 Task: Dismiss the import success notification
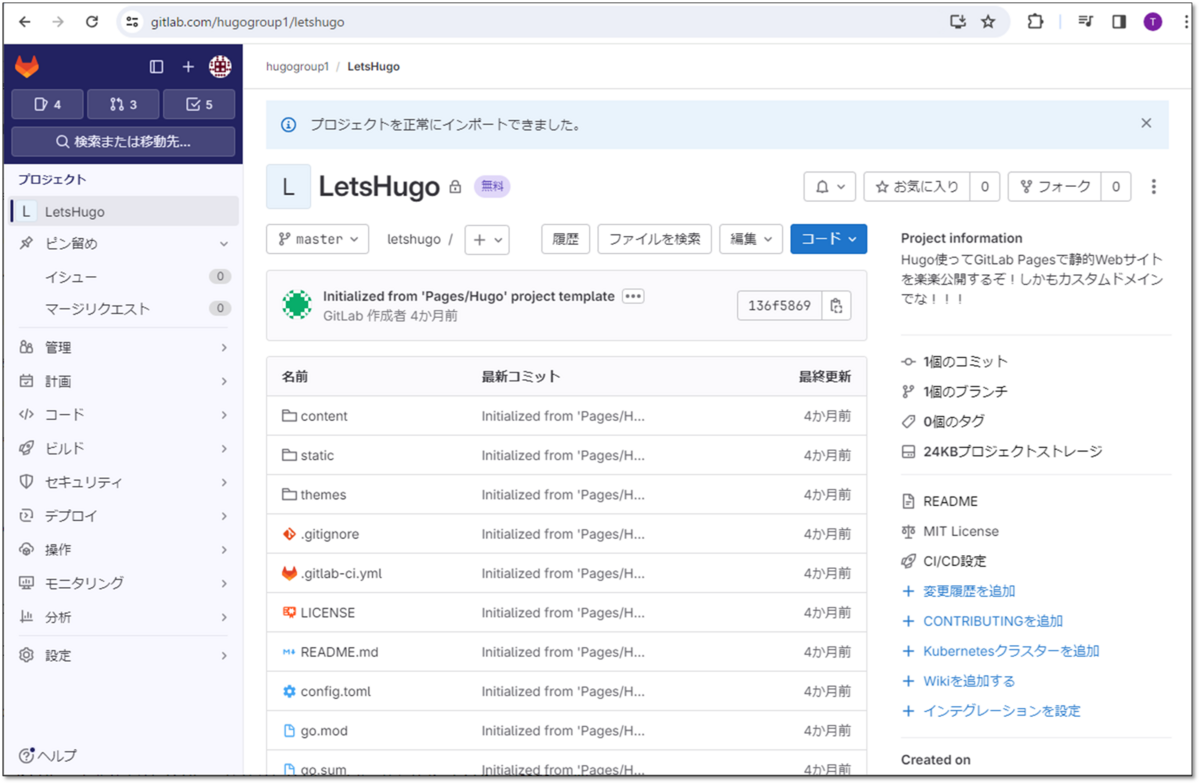tap(1146, 123)
